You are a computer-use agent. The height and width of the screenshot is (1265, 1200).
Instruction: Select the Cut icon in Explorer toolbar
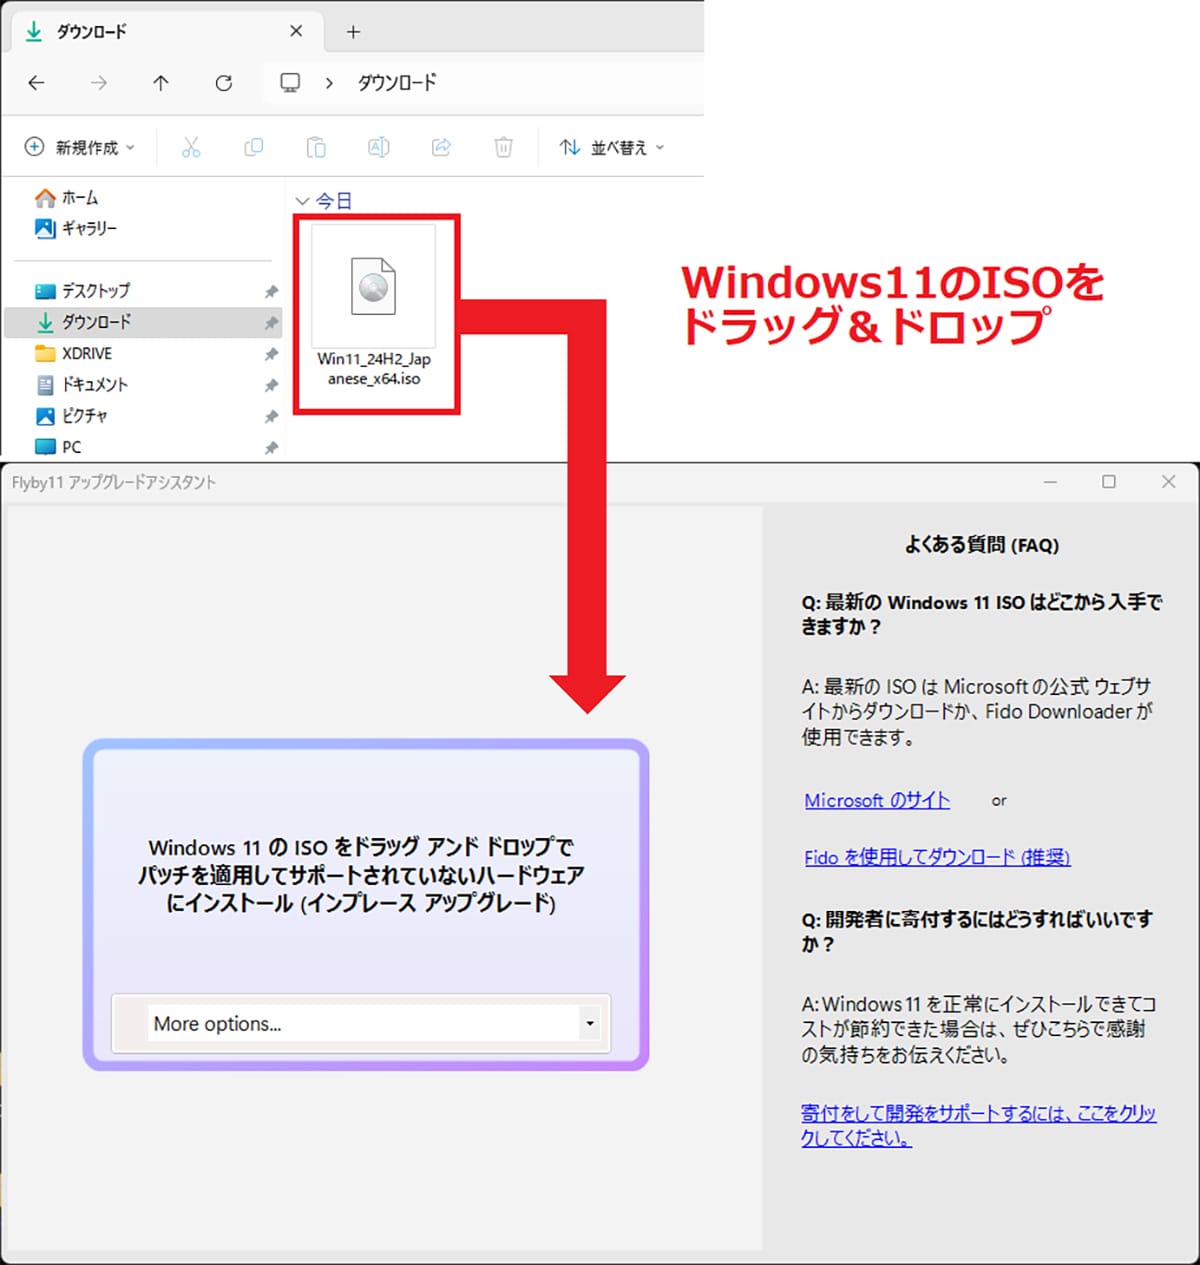pos(191,147)
